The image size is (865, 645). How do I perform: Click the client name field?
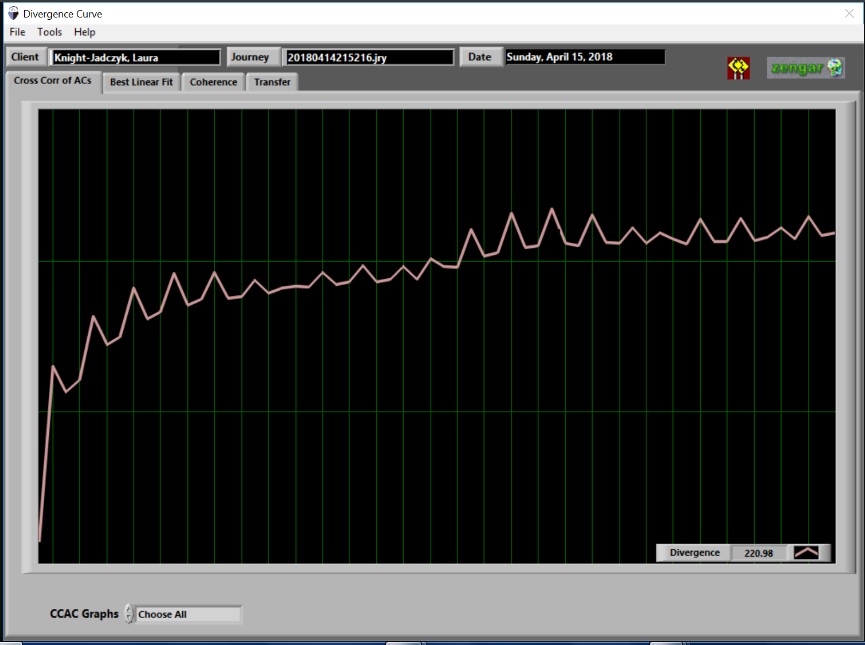point(135,57)
